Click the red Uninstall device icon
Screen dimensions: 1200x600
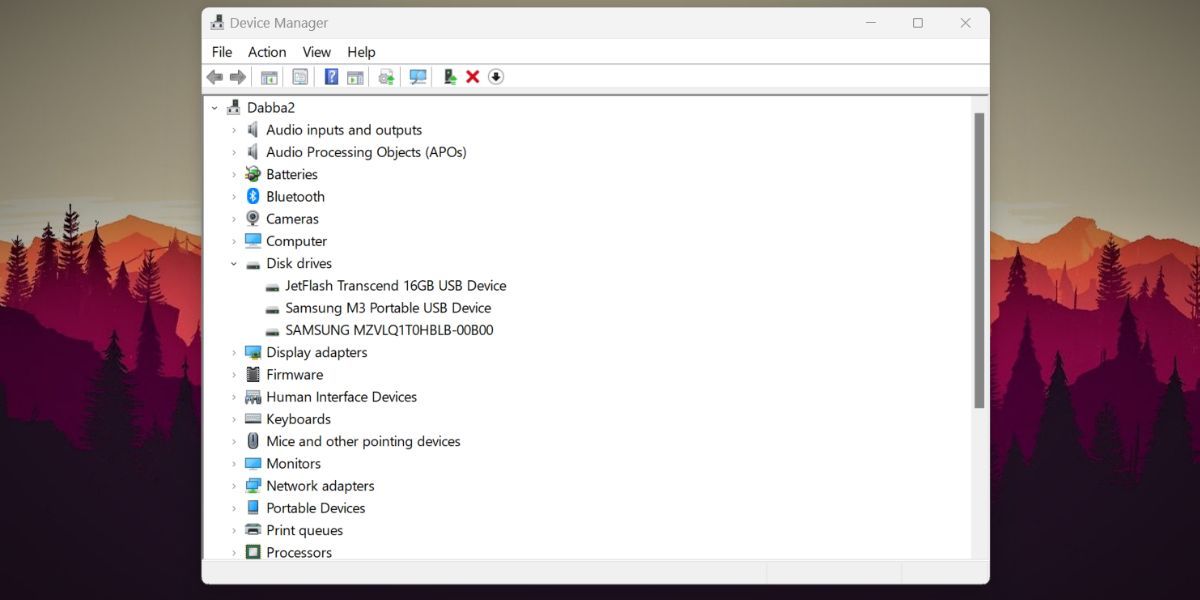(471, 77)
